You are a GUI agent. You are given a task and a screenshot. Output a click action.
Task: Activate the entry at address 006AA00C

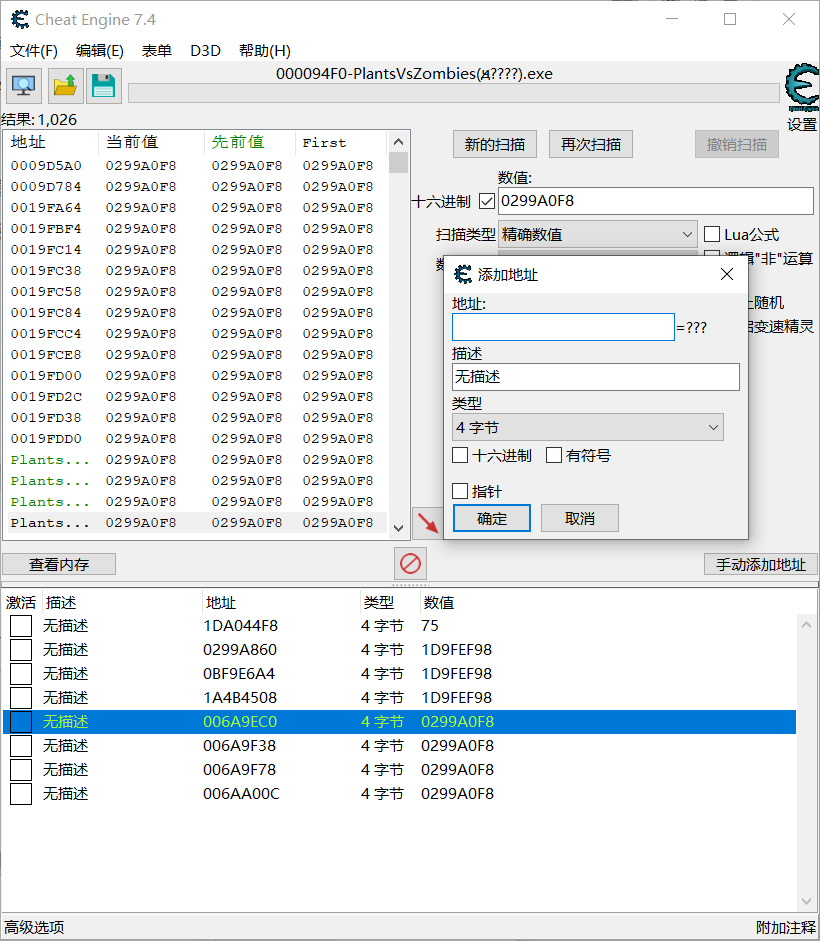(x=21, y=794)
